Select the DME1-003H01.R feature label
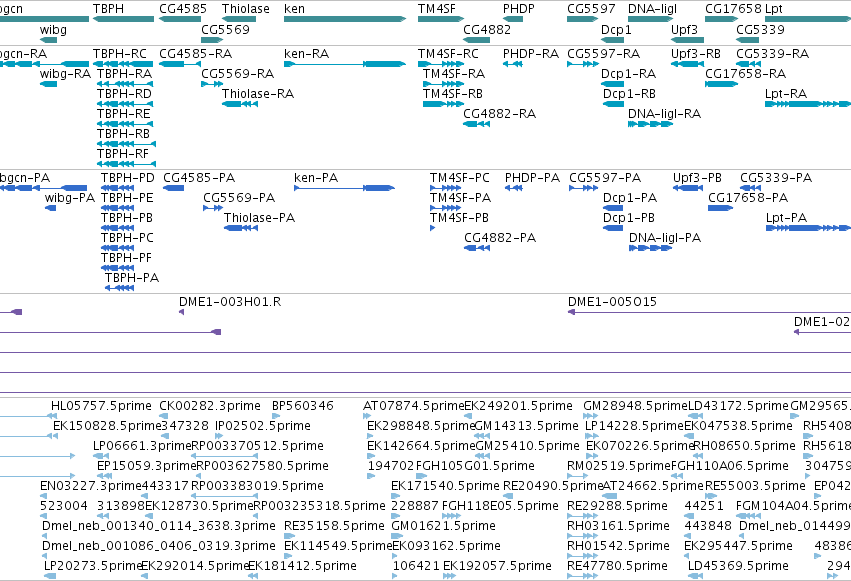This screenshot has height=581, width=851. 230,302
